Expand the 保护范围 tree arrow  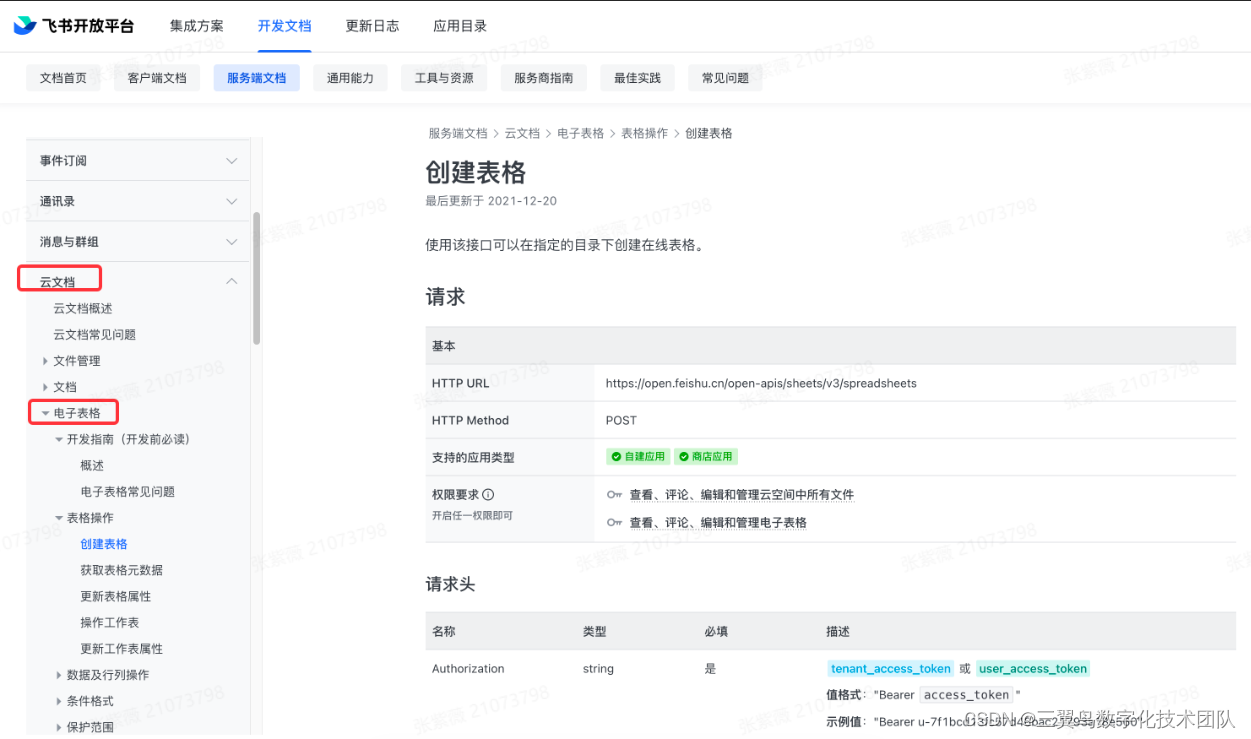[59, 727]
